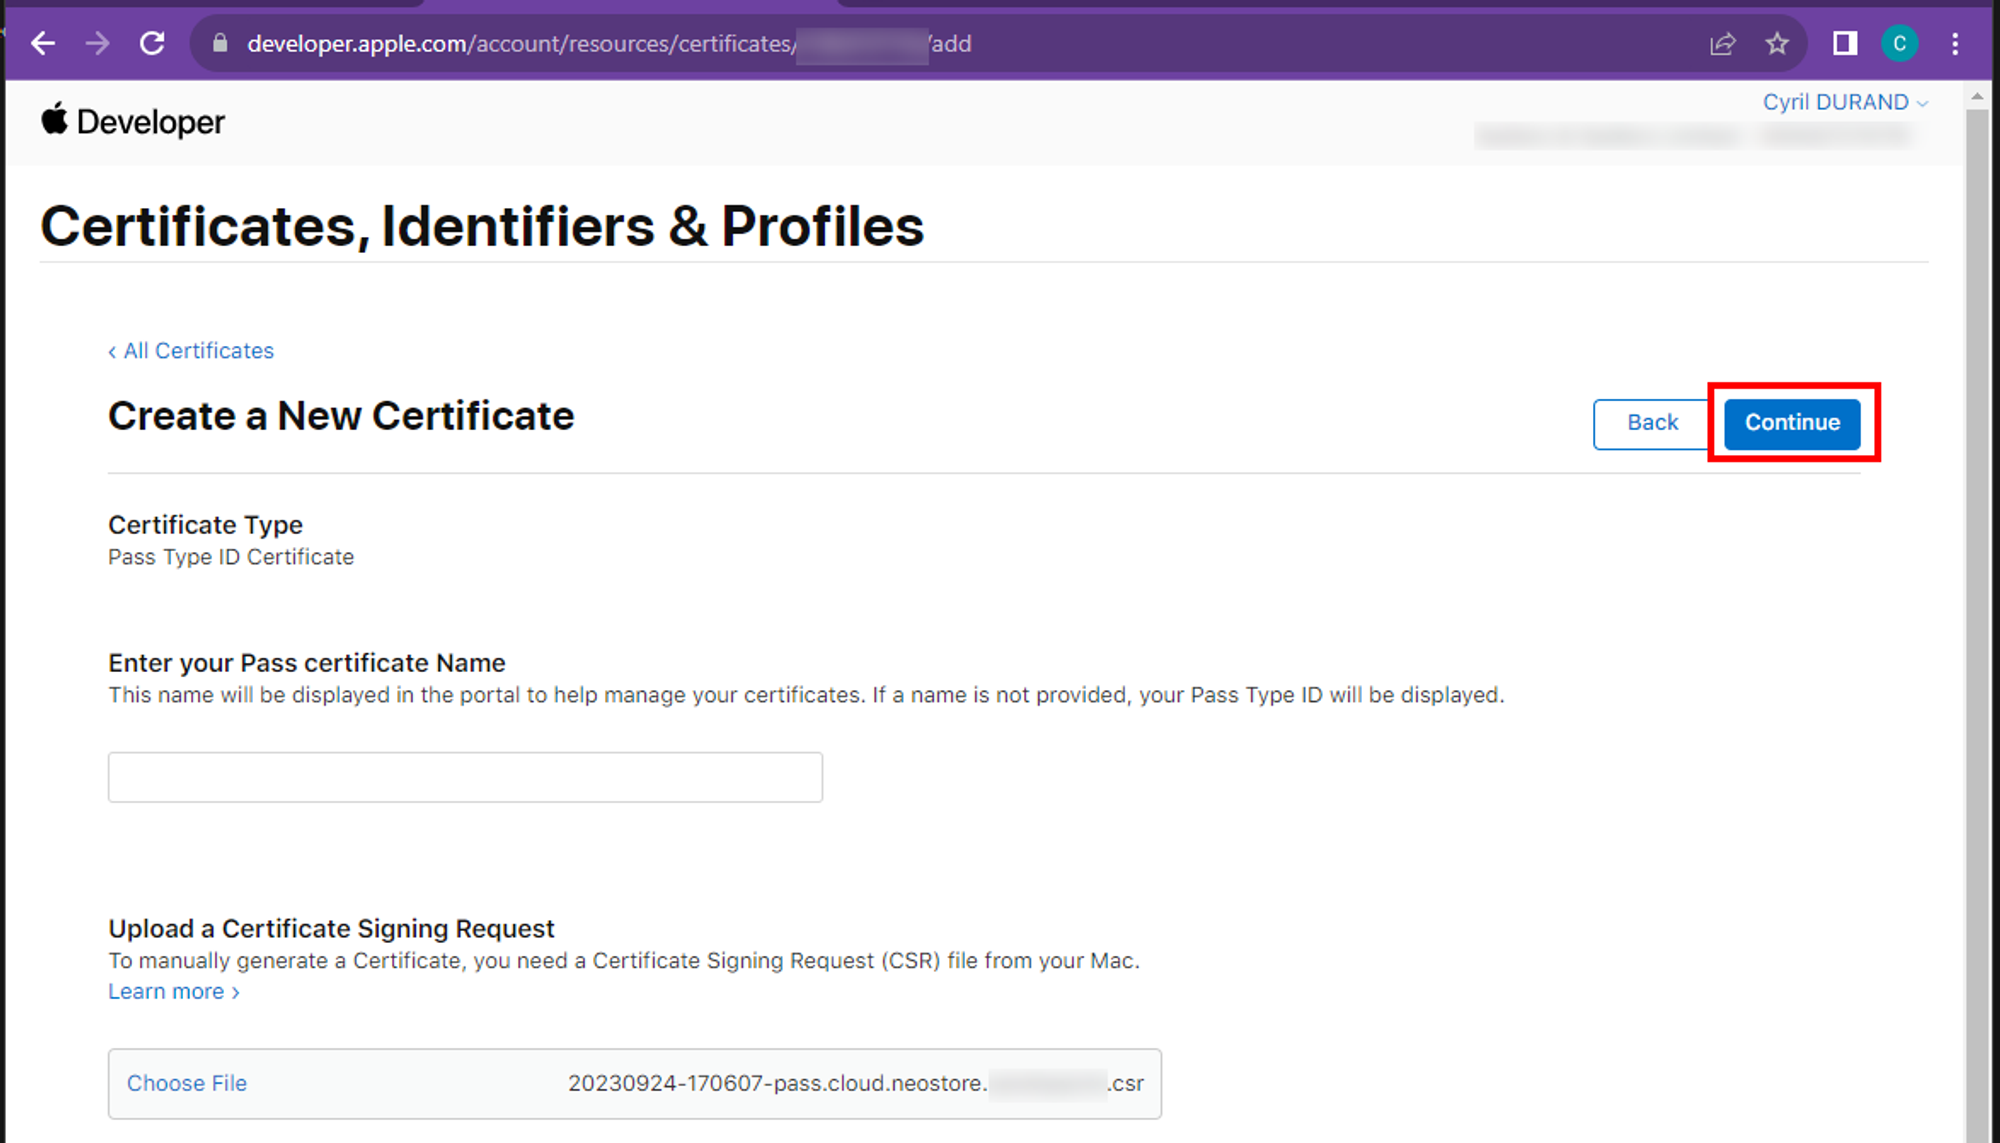Viewport: 2000px width, 1143px height.
Task: Reload the current page
Action: pyautogui.click(x=152, y=43)
